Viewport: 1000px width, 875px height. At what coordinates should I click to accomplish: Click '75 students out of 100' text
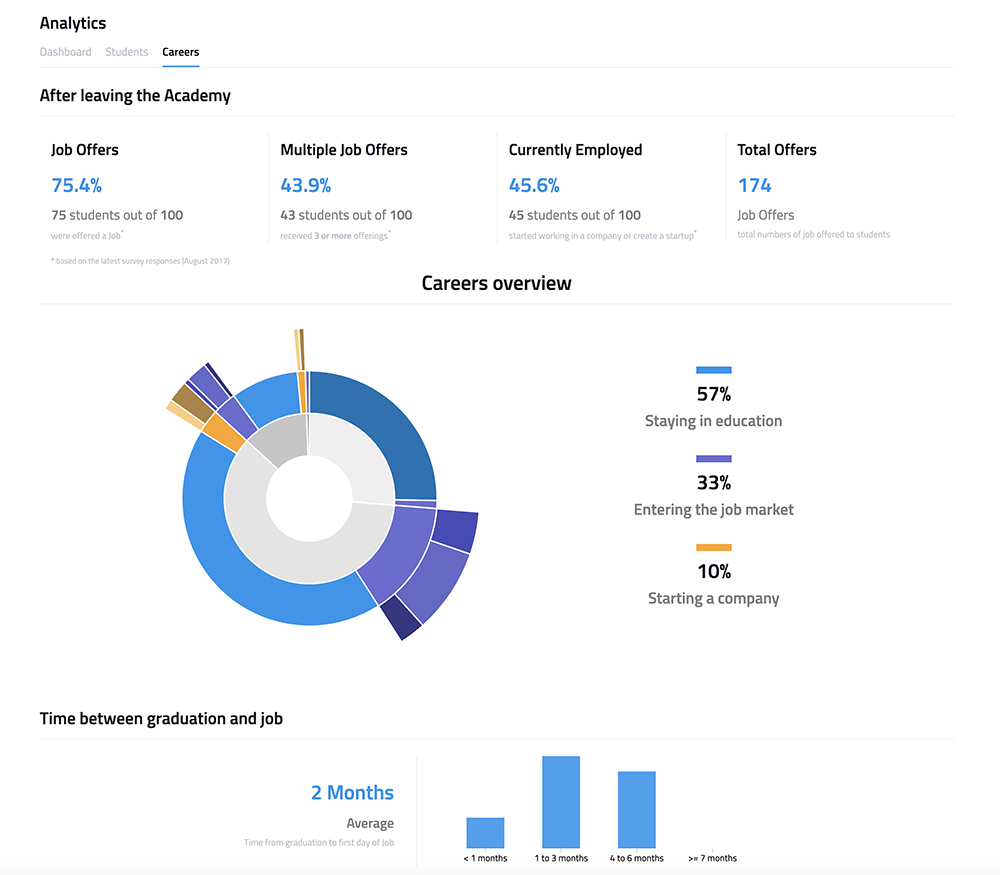click(x=117, y=215)
